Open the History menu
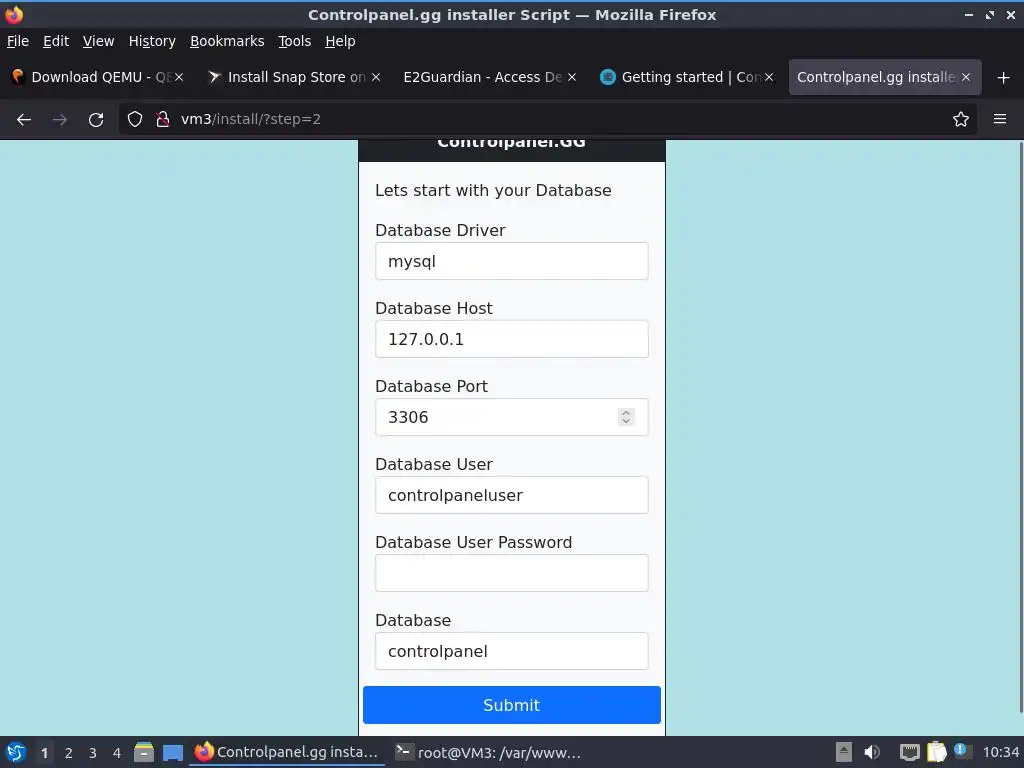 pos(152,41)
